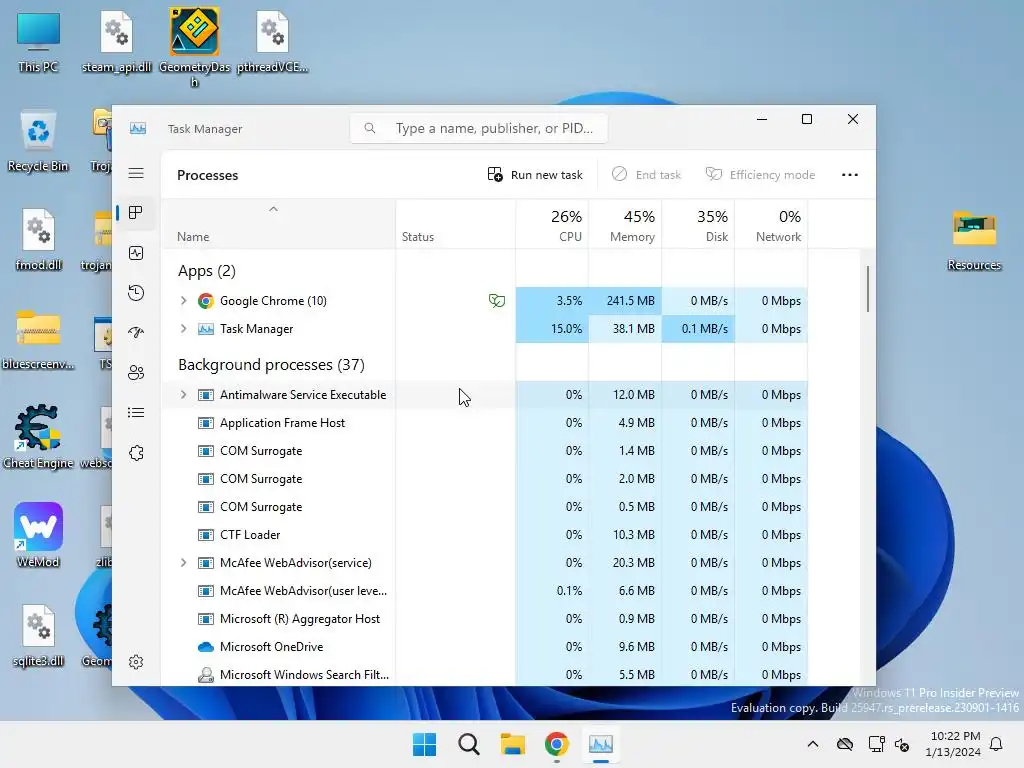The width and height of the screenshot is (1024, 768).
Task: Expand the Task Manager process row
Action: tap(184, 328)
